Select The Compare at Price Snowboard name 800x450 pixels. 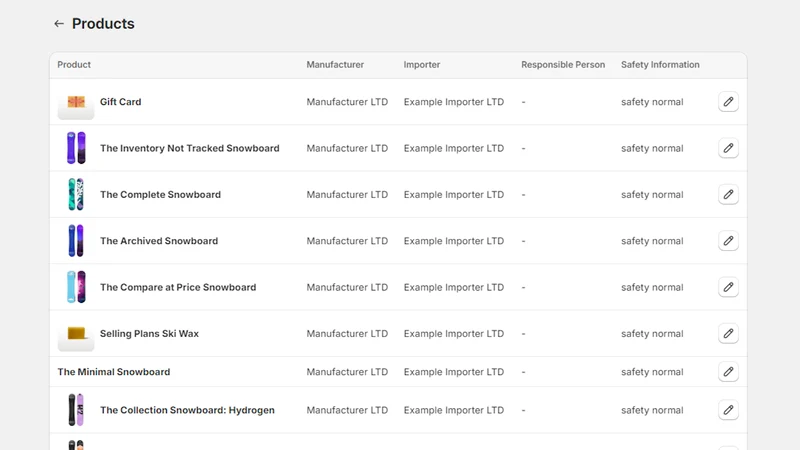click(178, 287)
